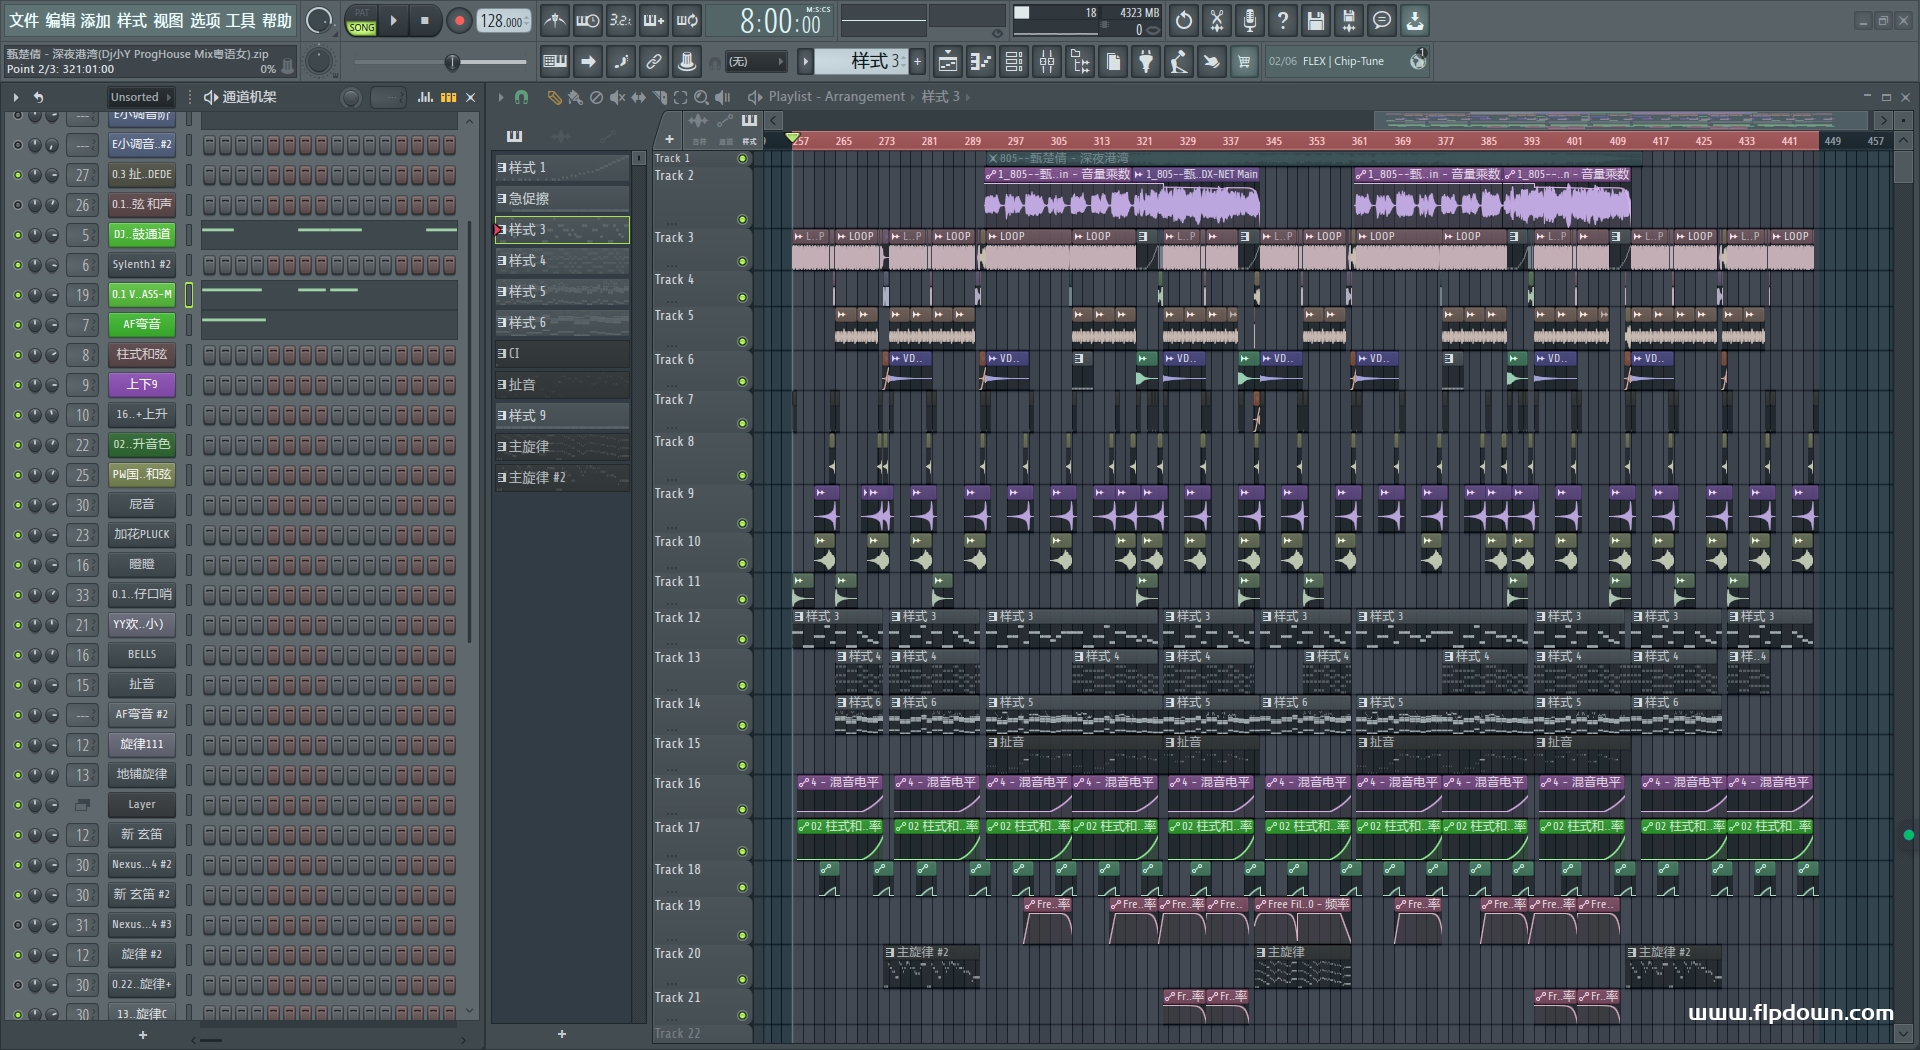Toggle the metronome icon
Viewport: 1920px width, 1050px height.
[555, 20]
